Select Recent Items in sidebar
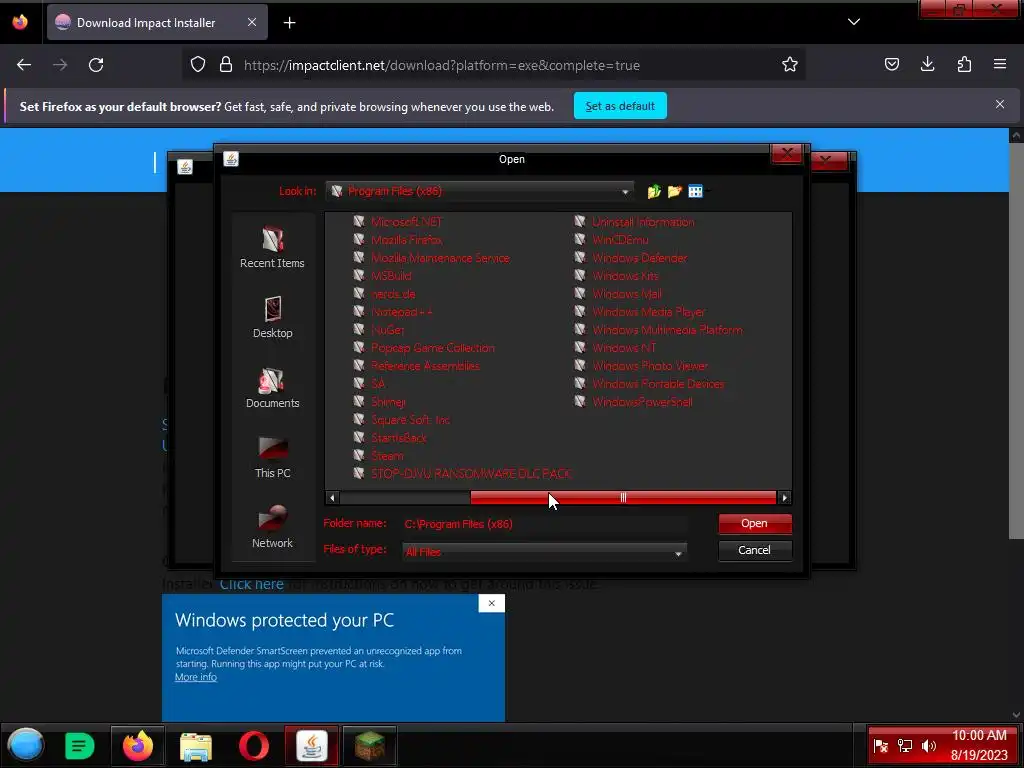This screenshot has height=768, width=1024. 272,248
